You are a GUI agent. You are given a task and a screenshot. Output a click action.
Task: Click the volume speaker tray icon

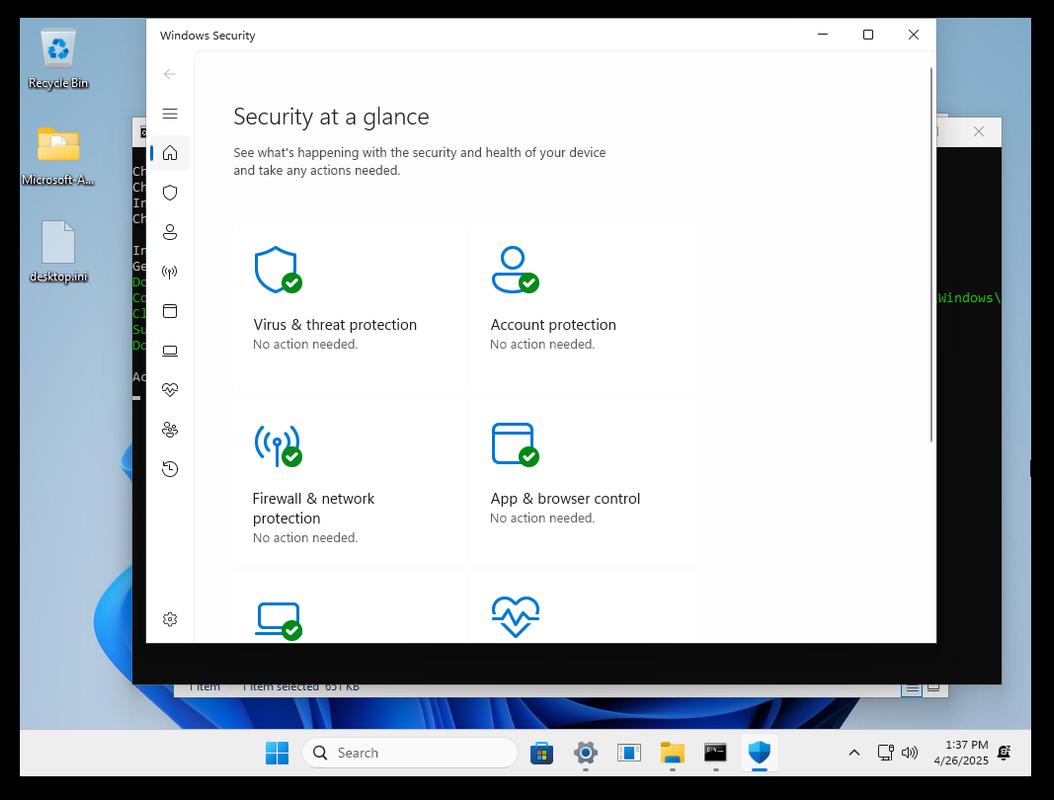pos(909,753)
